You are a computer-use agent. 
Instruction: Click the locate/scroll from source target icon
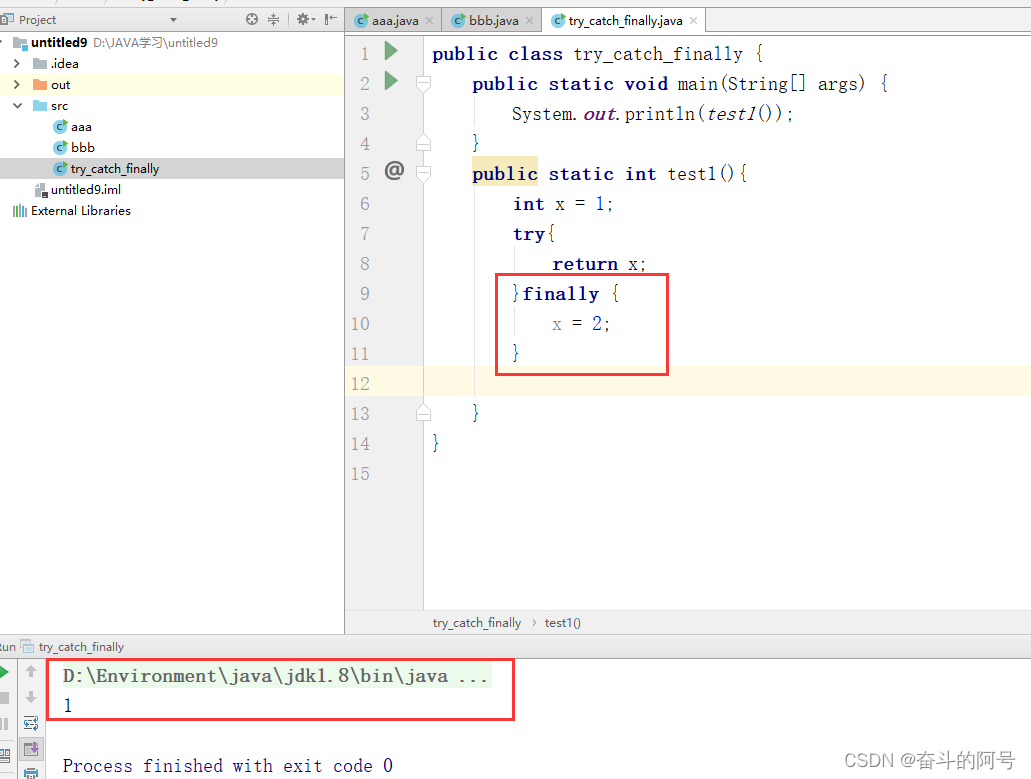(x=252, y=19)
